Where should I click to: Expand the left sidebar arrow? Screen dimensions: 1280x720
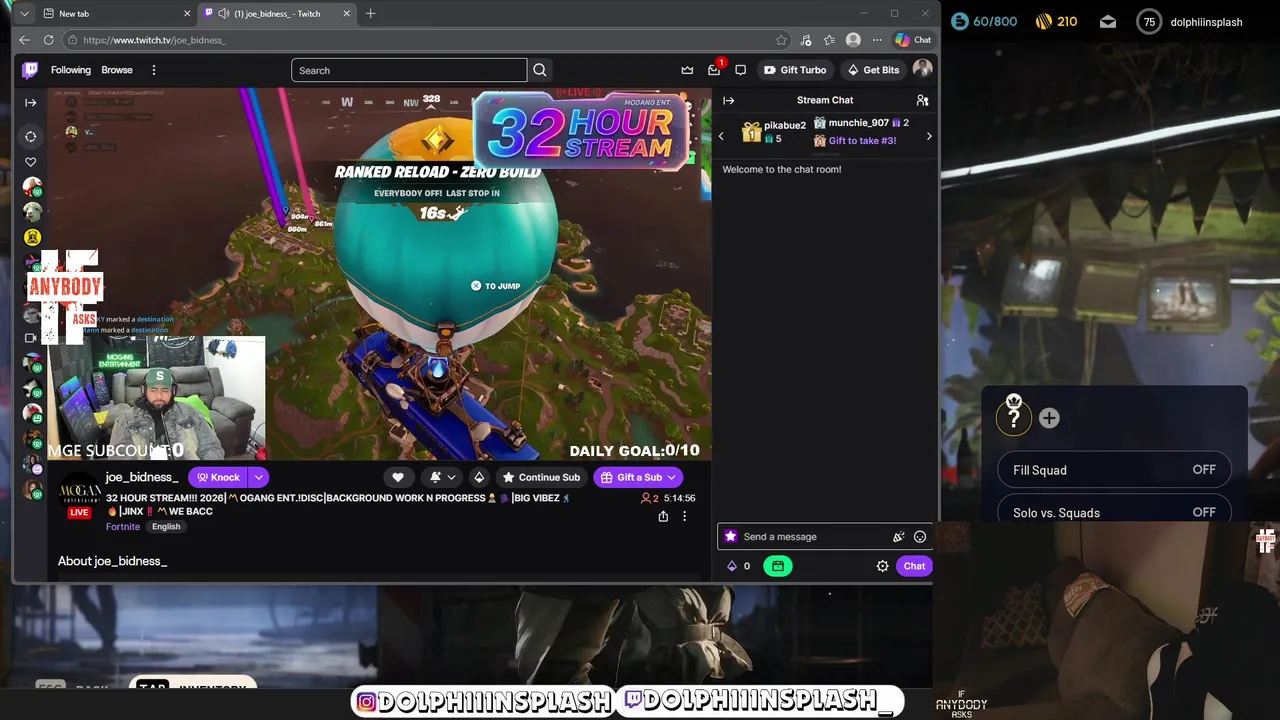(x=31, y=103)
